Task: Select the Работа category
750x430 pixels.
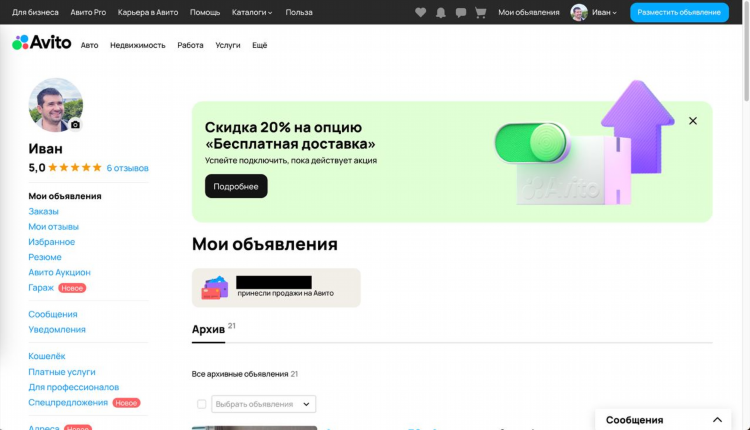Action: pos(190,45)
